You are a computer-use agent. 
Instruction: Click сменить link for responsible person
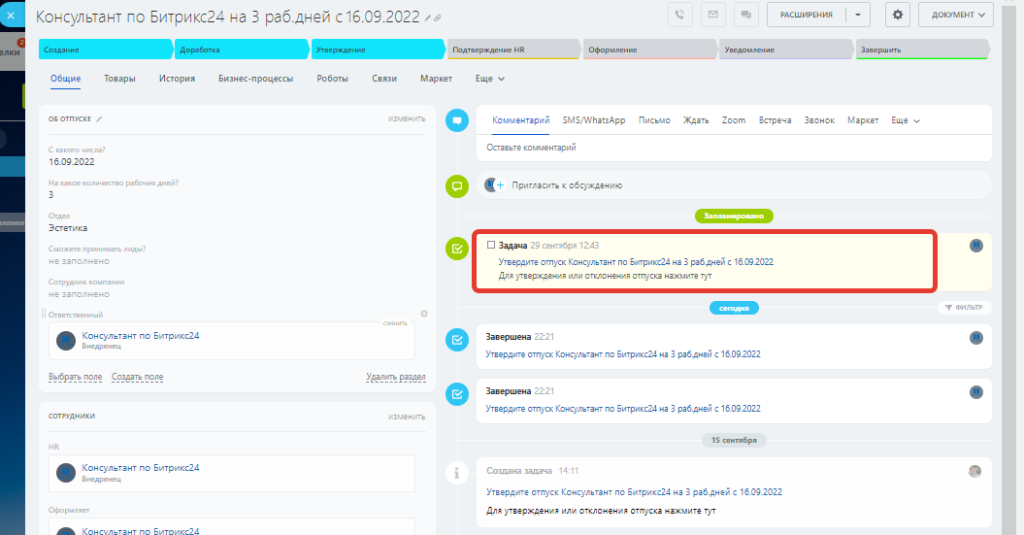click(395, 323)
